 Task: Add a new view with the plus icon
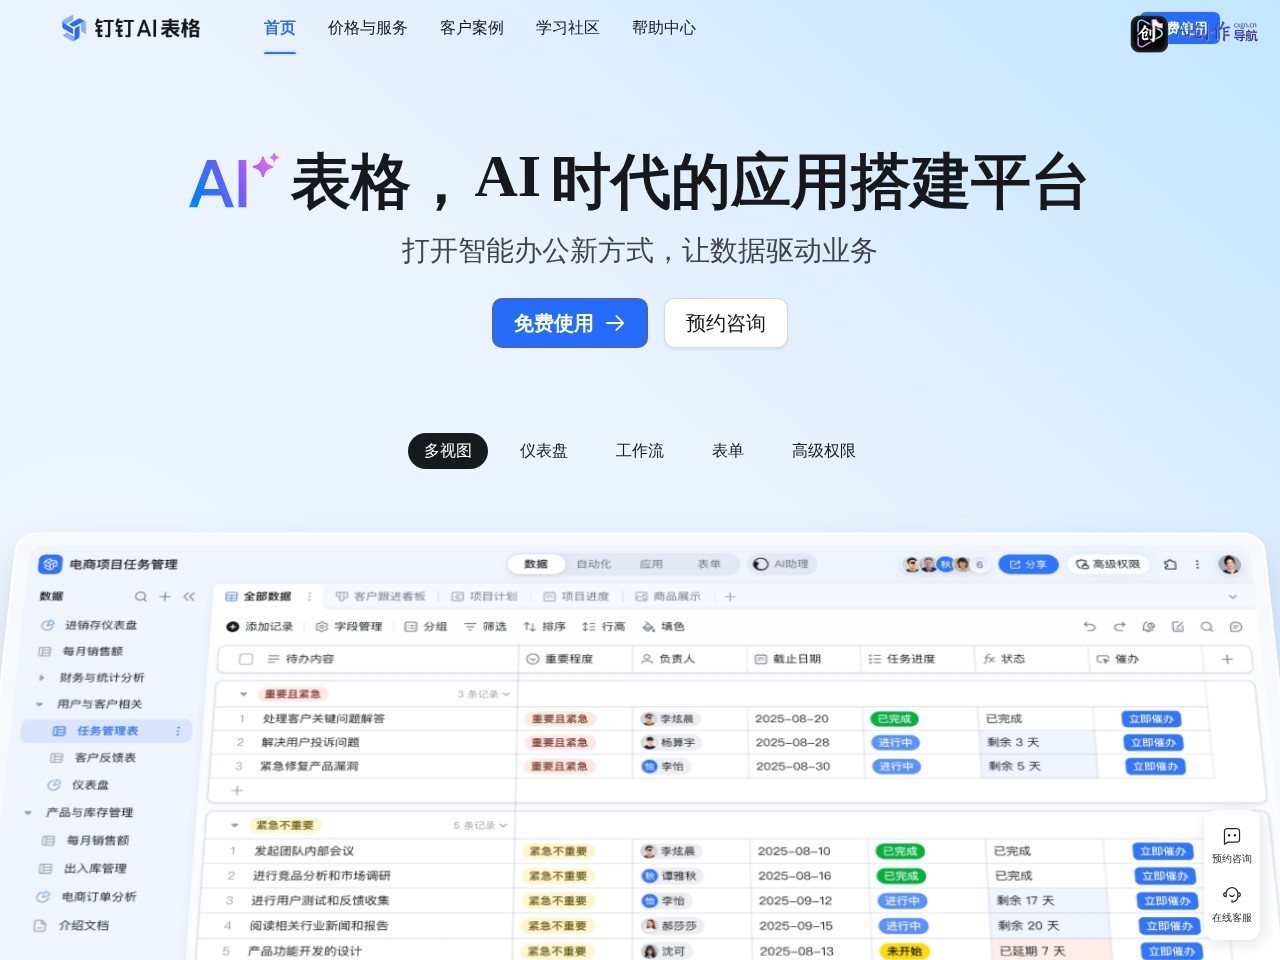(730, 597)
